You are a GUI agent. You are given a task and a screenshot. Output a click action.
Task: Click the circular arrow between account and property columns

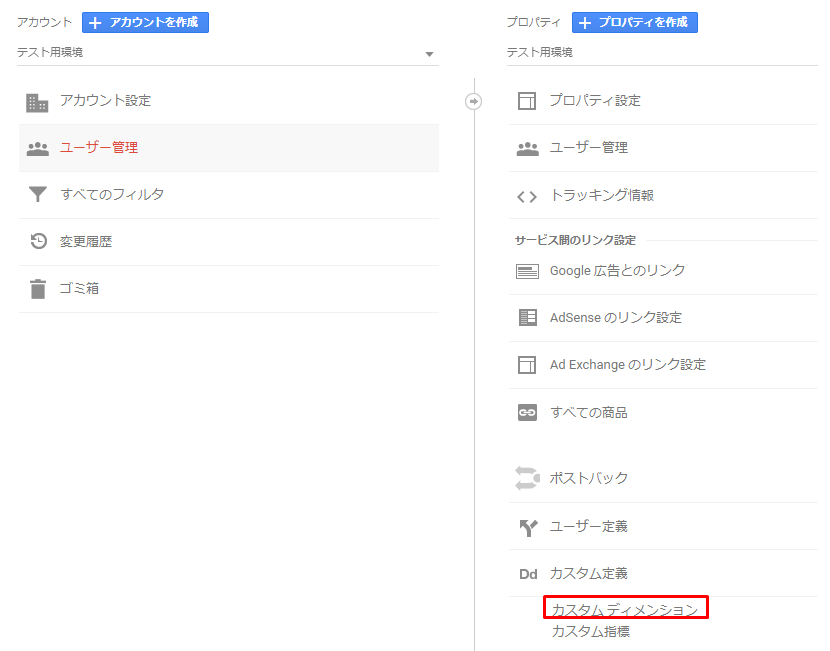tap(473, 101)
